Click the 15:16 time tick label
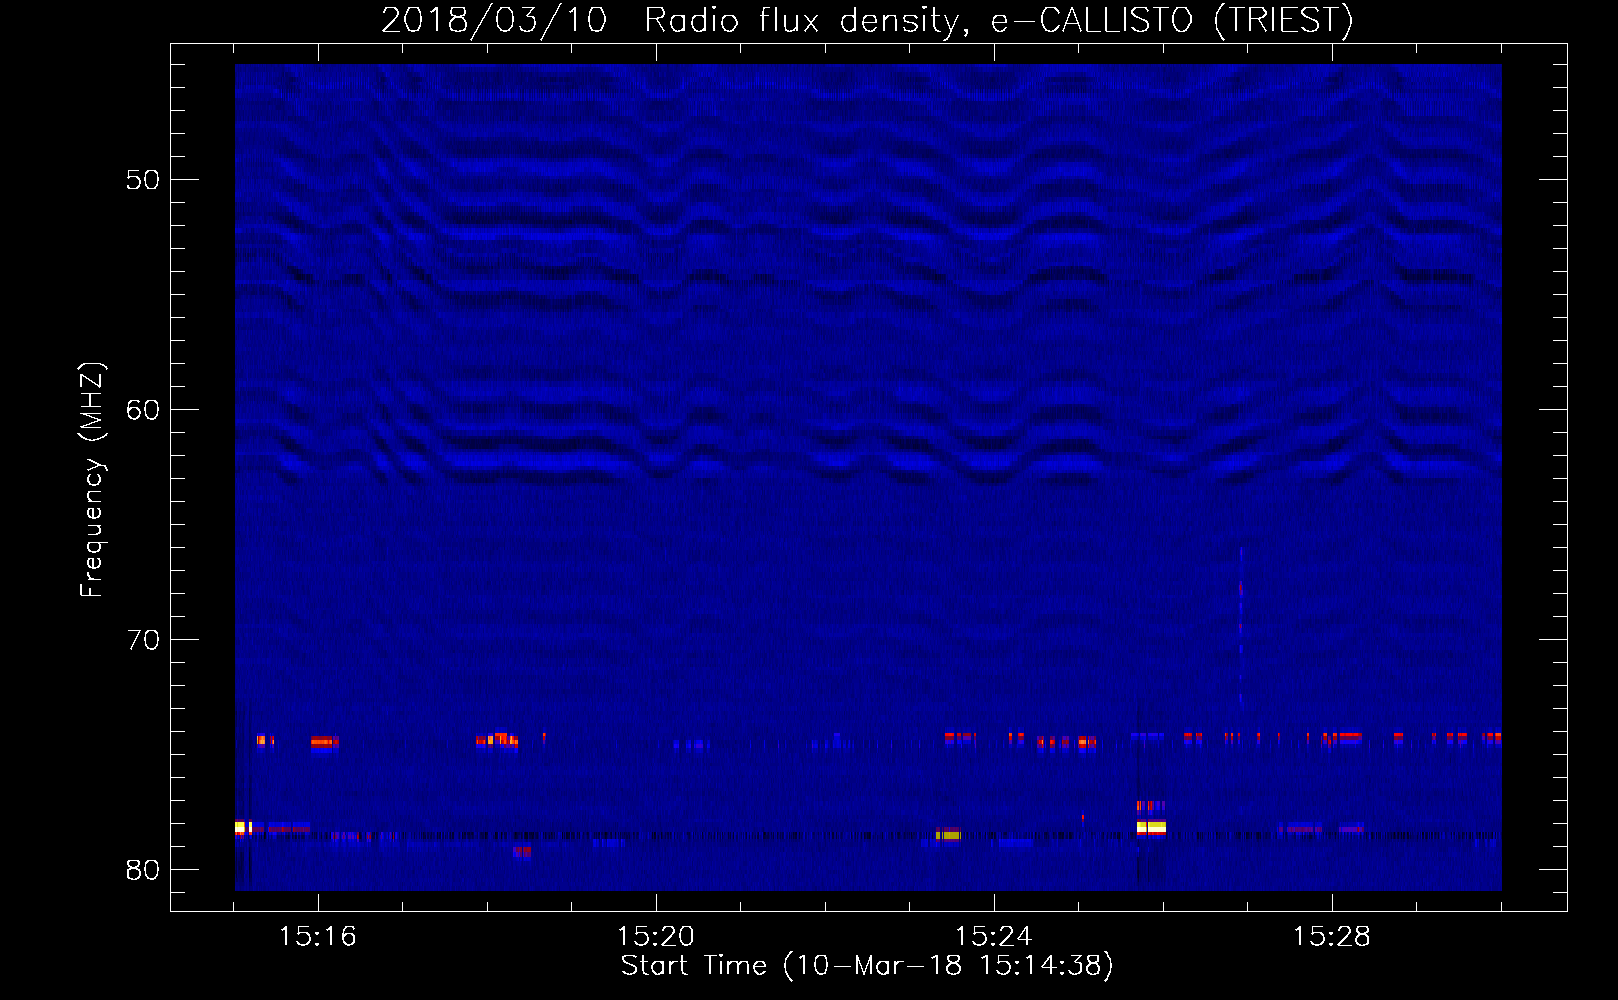This screenshot has height=1000, width=1618. click(318, 937)
